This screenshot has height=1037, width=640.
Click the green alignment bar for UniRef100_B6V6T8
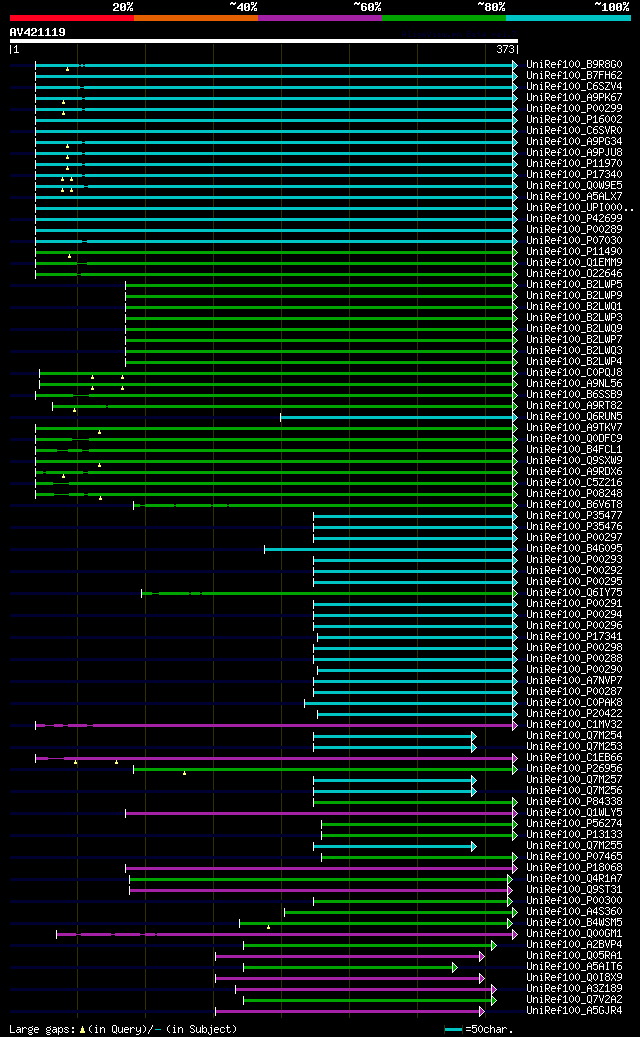[x=325, y=505]
